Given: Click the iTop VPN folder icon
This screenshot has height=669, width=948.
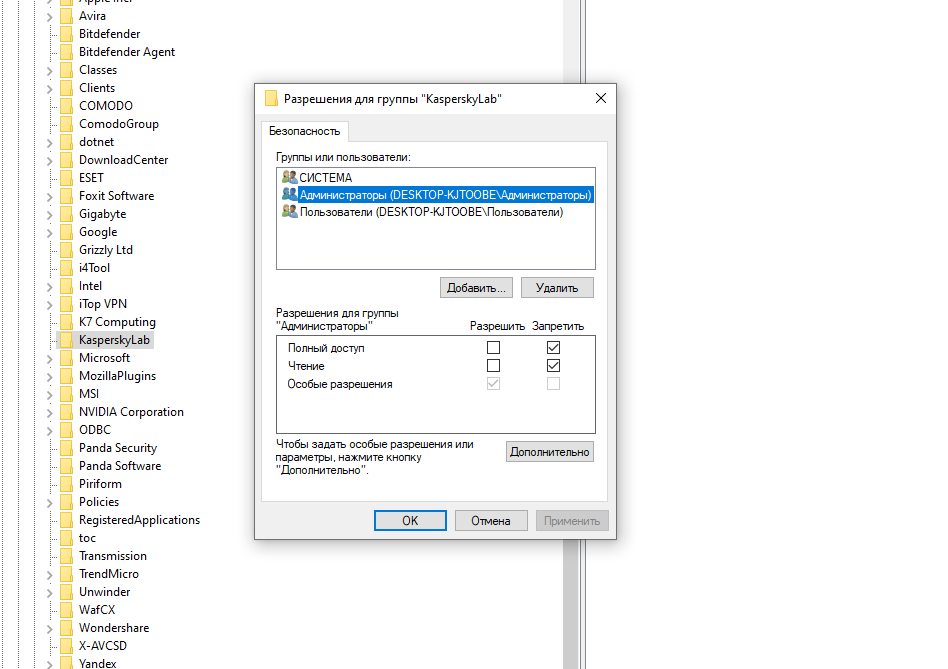Looking at the screenshot, I should coord(67,303).
